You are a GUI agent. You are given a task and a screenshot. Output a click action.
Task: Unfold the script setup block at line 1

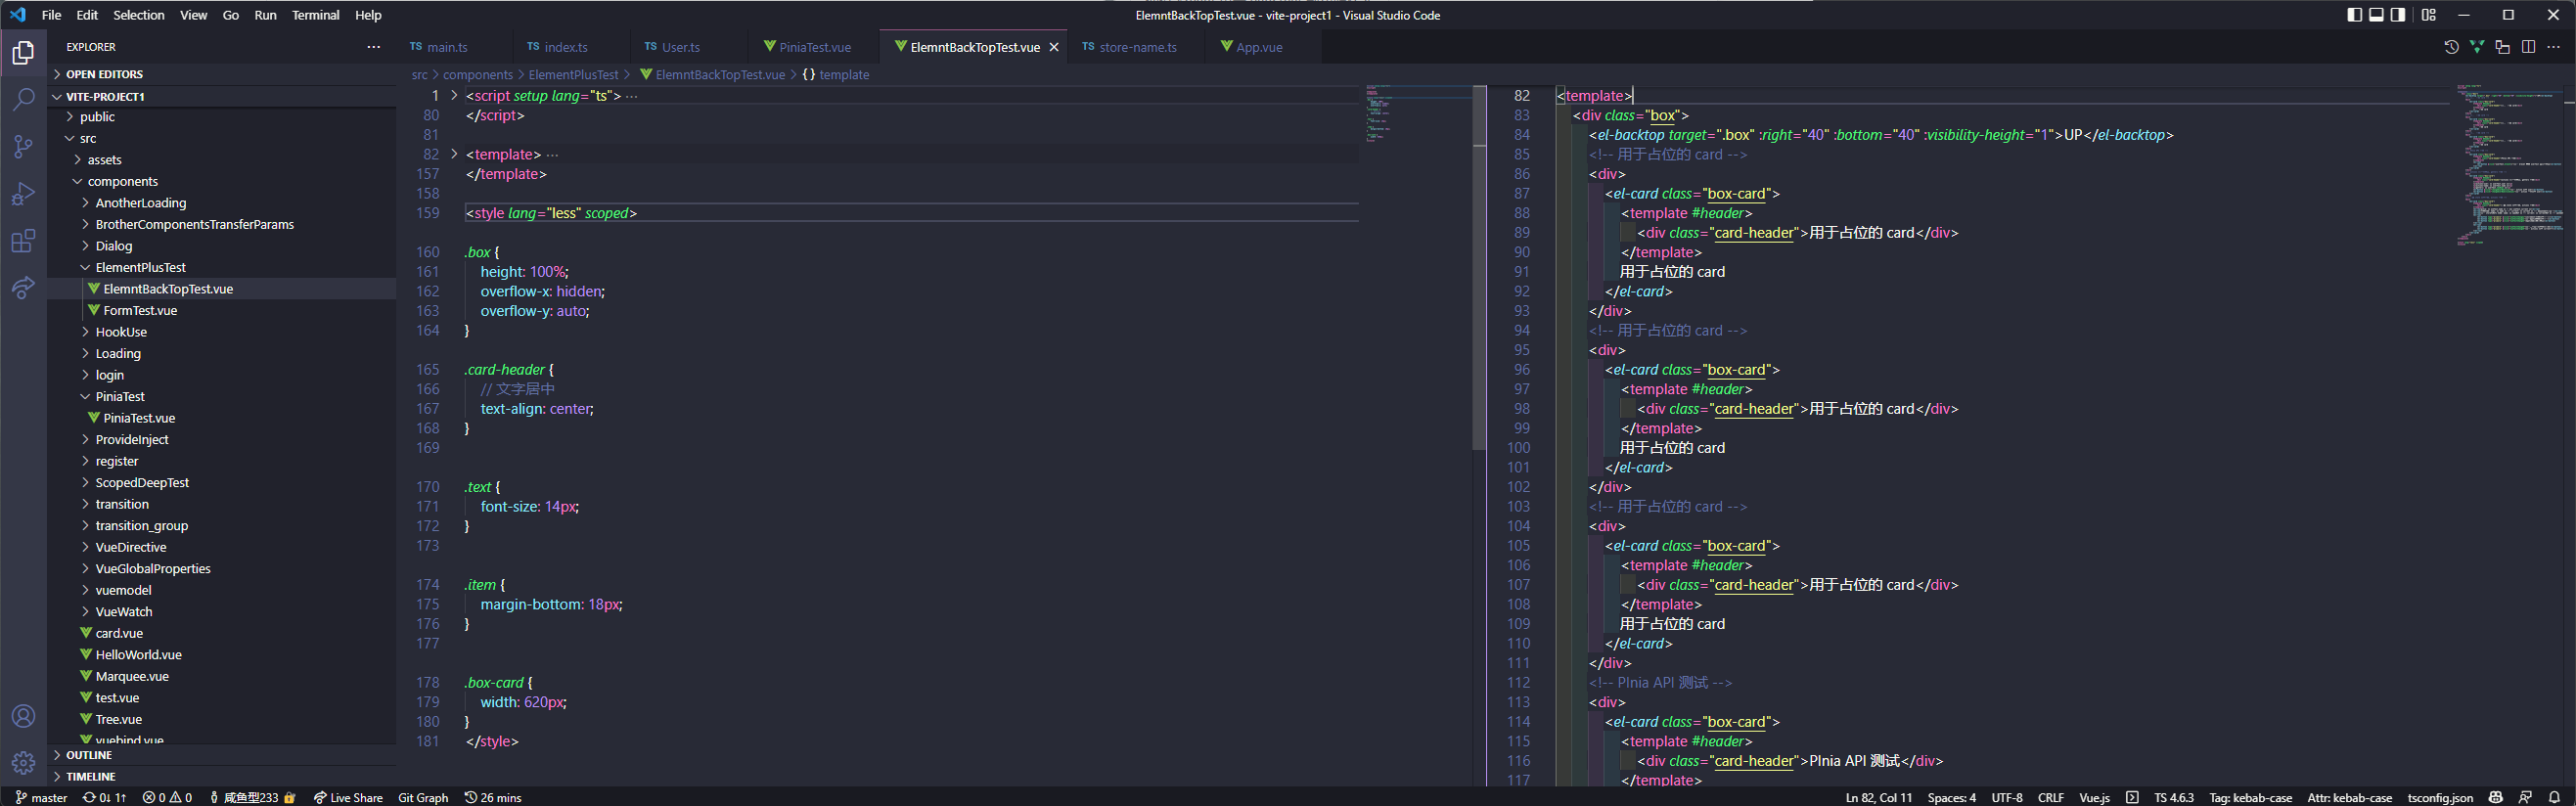(454, 96)
